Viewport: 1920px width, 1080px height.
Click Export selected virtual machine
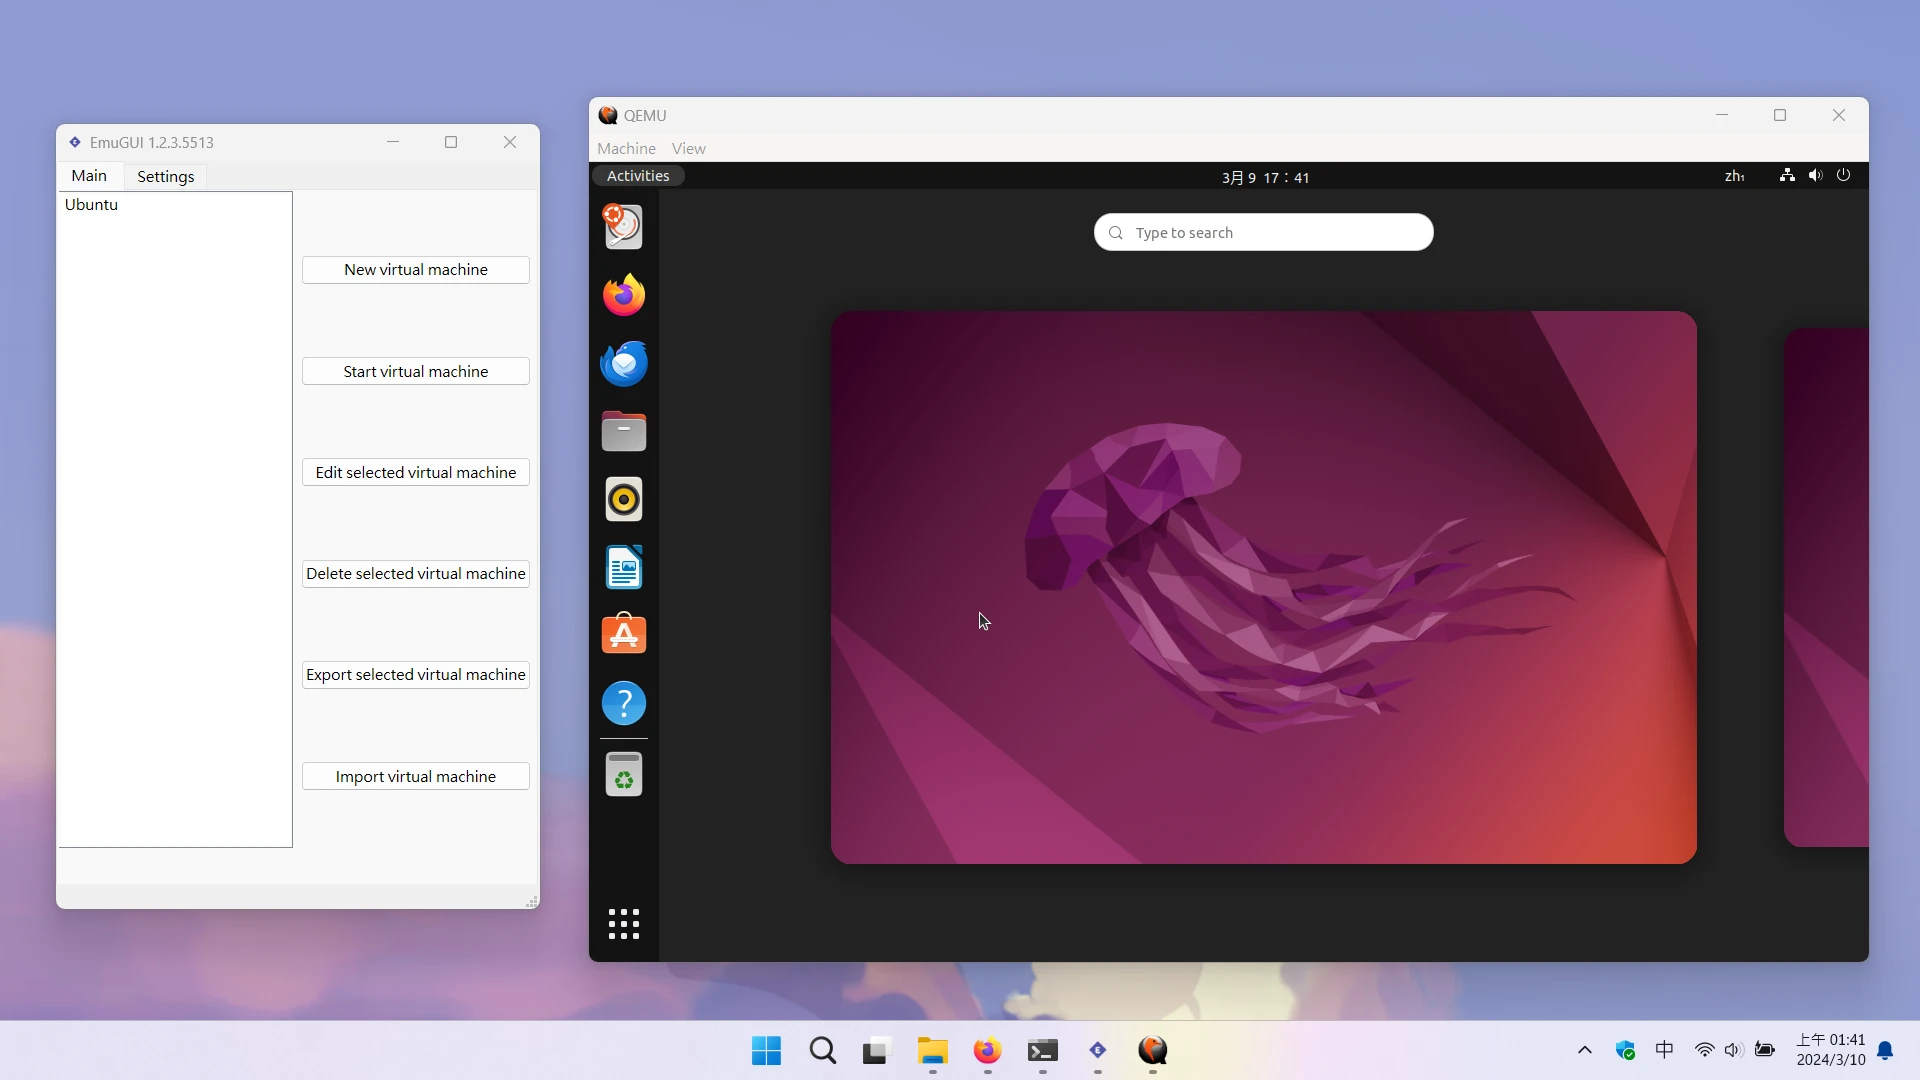[x=416, y=675]
